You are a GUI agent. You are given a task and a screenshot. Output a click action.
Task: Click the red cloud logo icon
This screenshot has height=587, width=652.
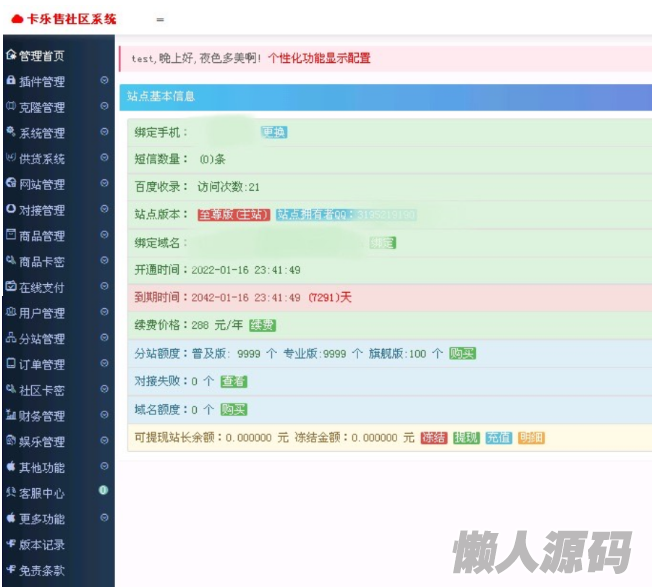[x=17, y=19]
